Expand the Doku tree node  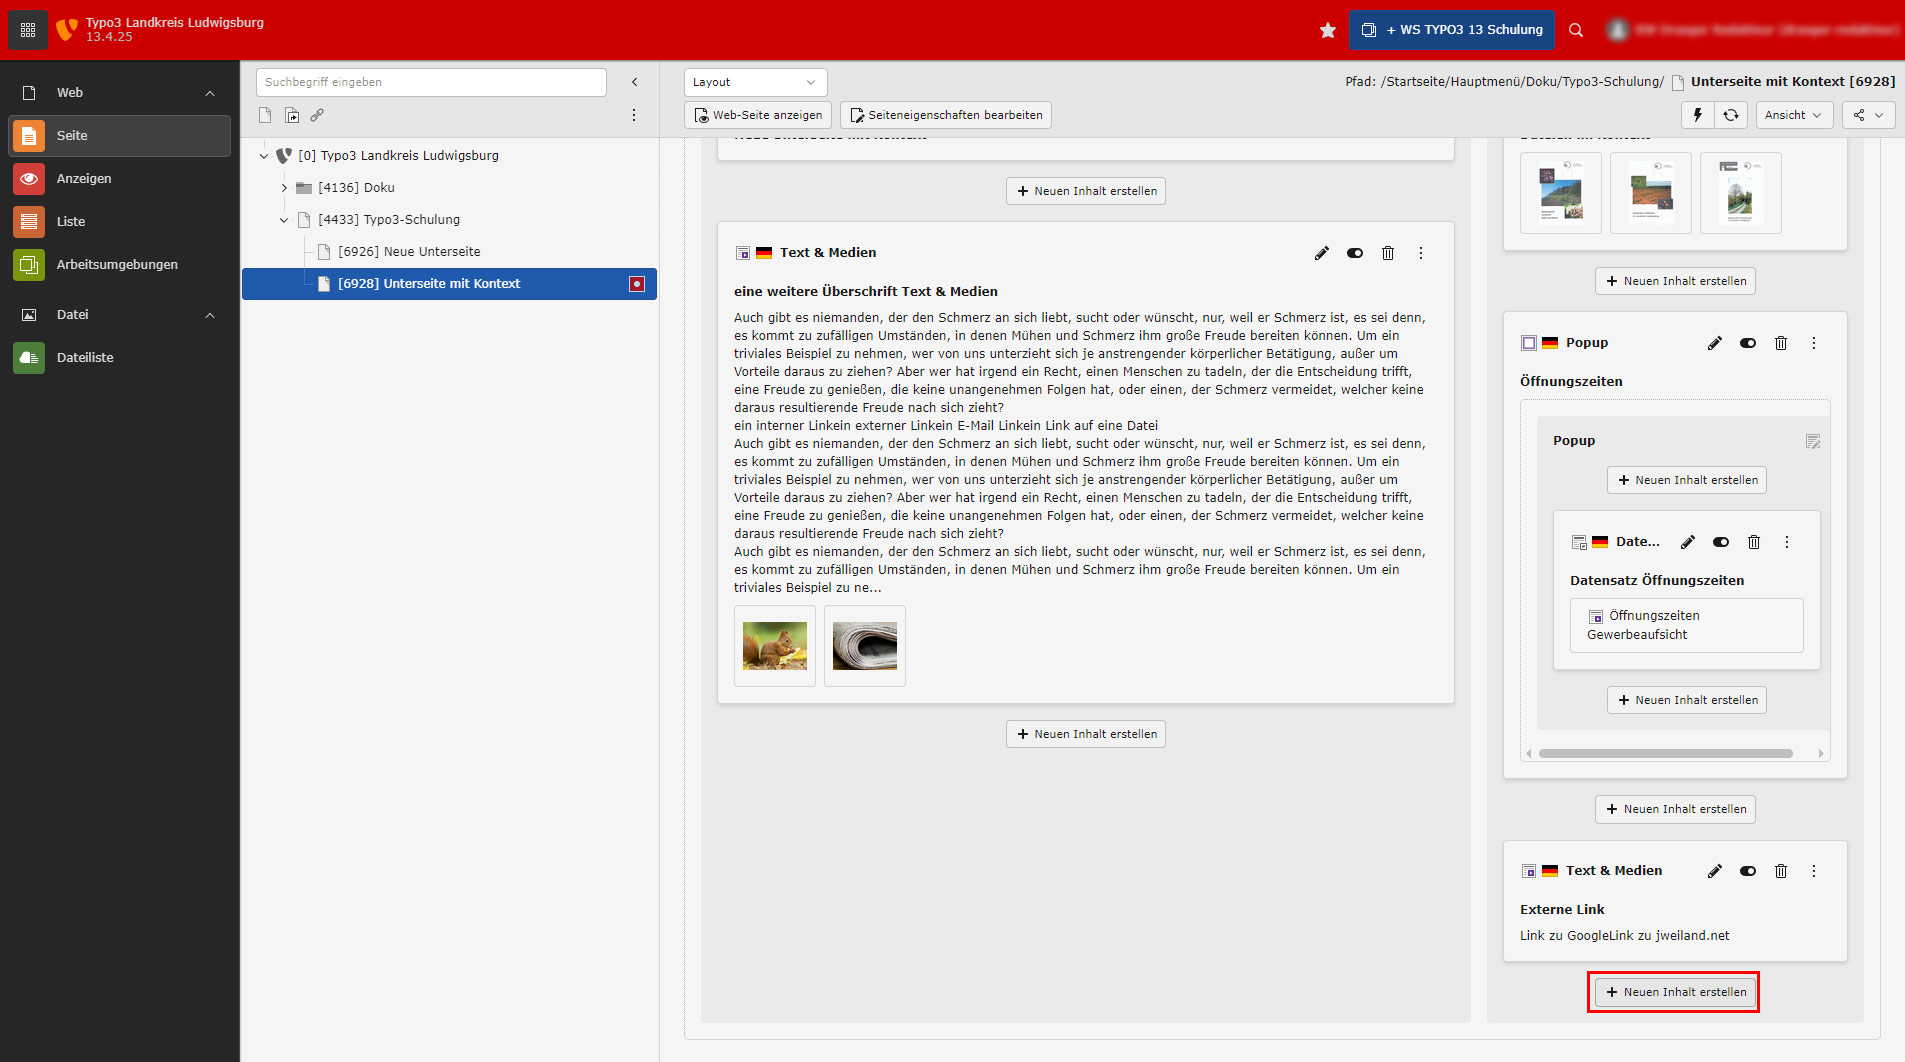click(284, 188)
